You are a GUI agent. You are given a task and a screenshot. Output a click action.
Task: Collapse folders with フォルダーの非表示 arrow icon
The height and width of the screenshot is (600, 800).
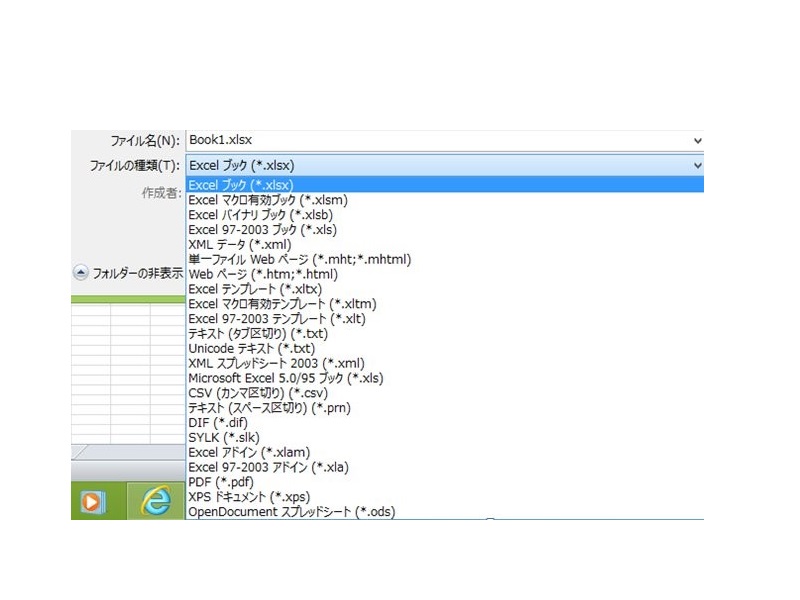pos(81,273)
